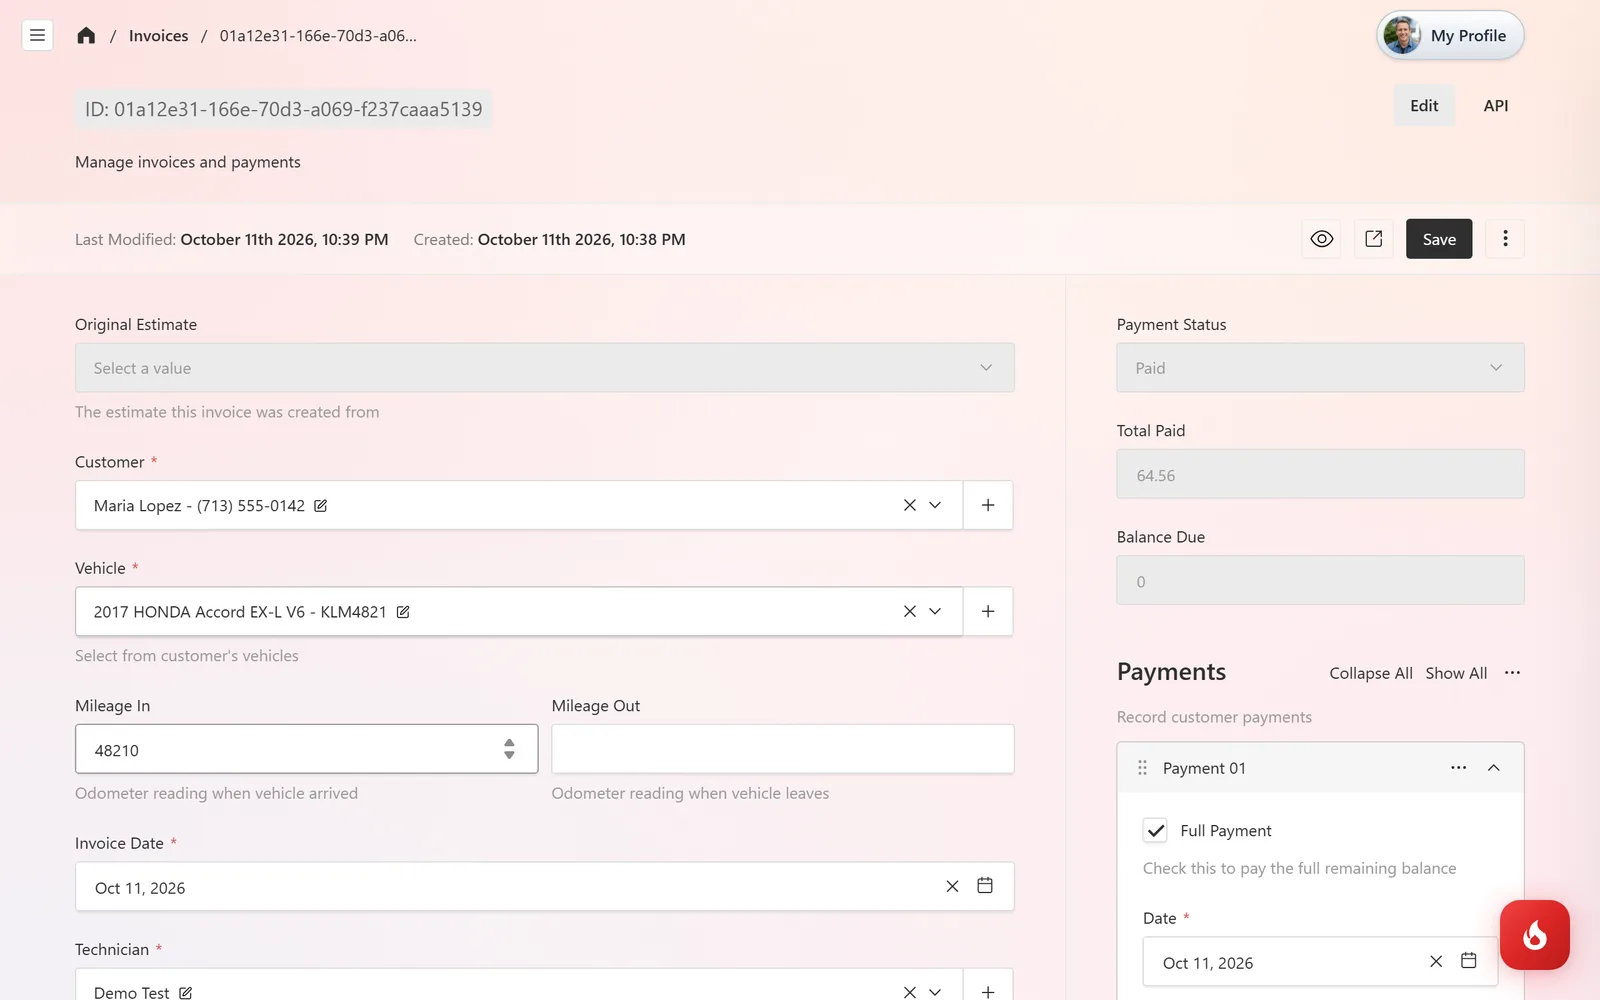The width and height of the screenshot is (1600, 1000).
Task: Save the invoice
Action: 1439,239
